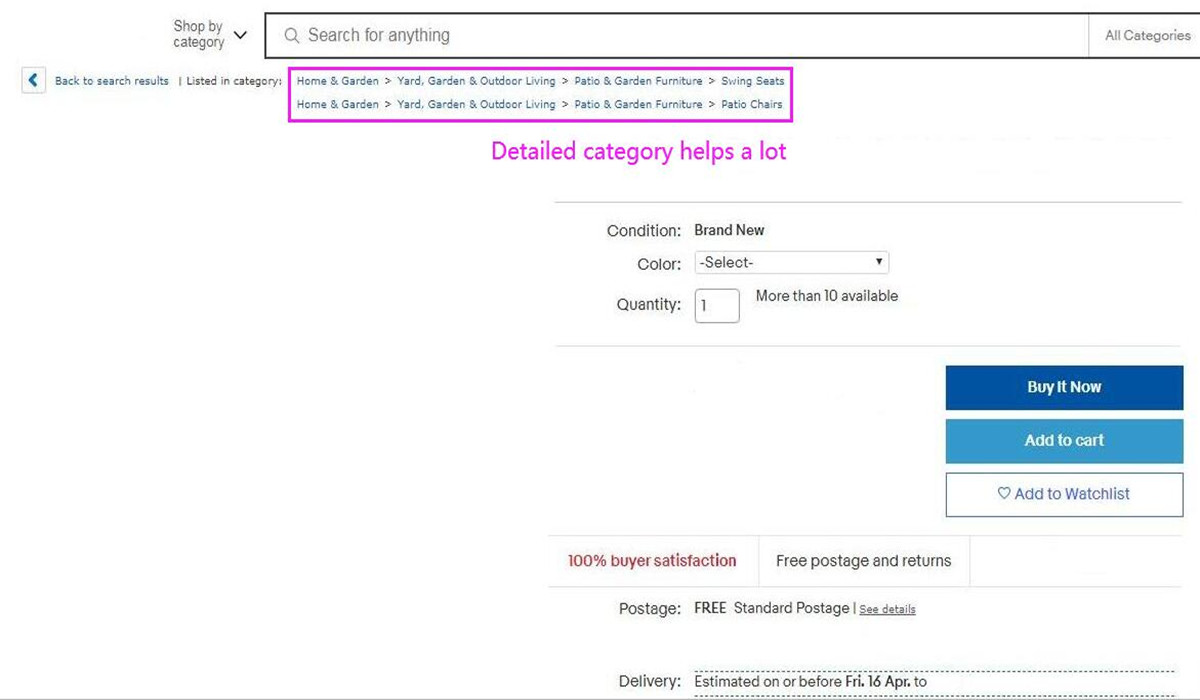The image size is (1200, 700).
Task: Click the More than 10 available text
Action: coord(827,296)
